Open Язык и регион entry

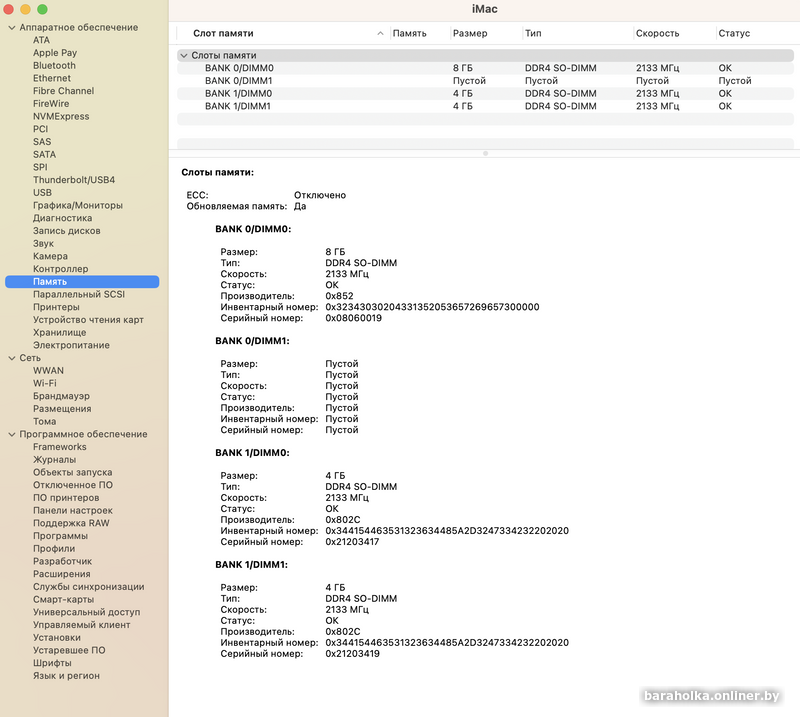click(x=66, y=676)
